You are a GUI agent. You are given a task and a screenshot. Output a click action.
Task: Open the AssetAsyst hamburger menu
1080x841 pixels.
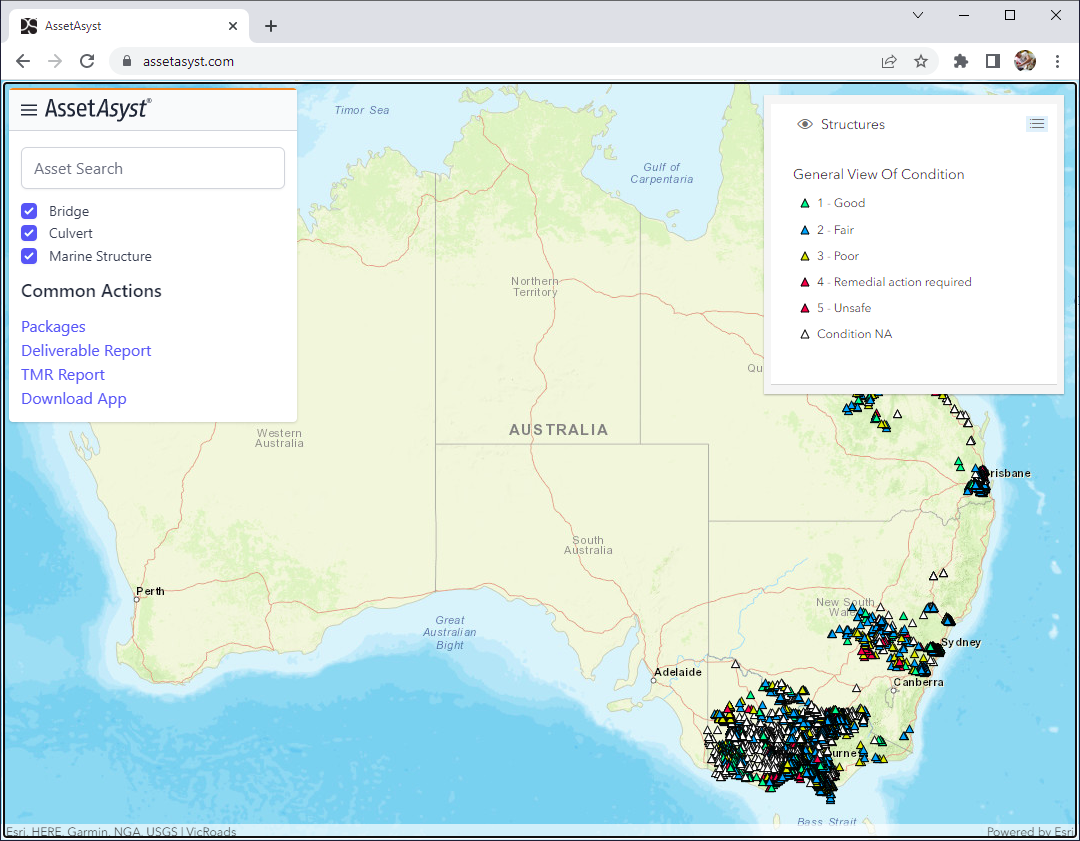pos(29,110)
